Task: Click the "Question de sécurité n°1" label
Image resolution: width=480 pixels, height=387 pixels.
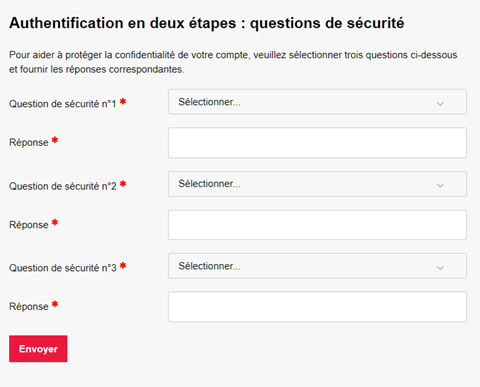Action: click(63, 104)
